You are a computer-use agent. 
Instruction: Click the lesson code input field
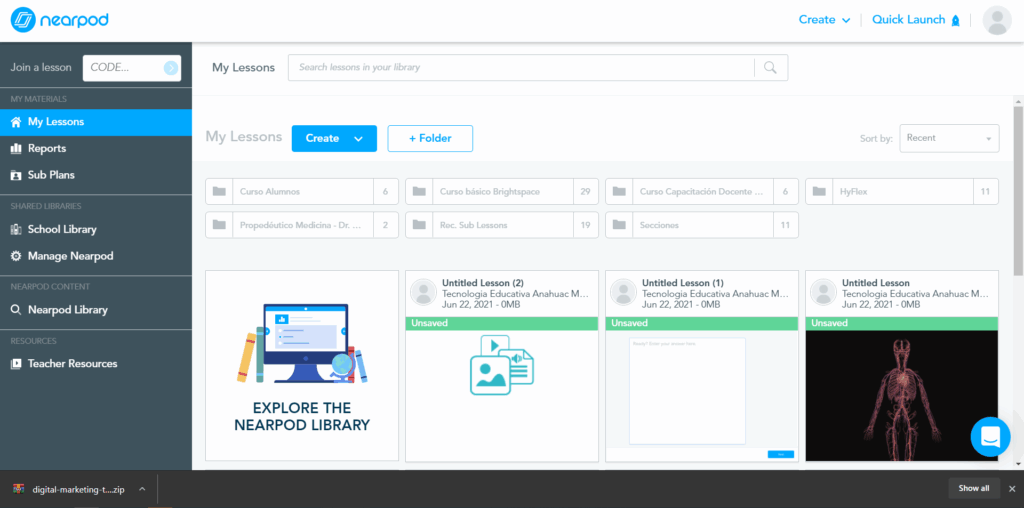click(122, 68)
